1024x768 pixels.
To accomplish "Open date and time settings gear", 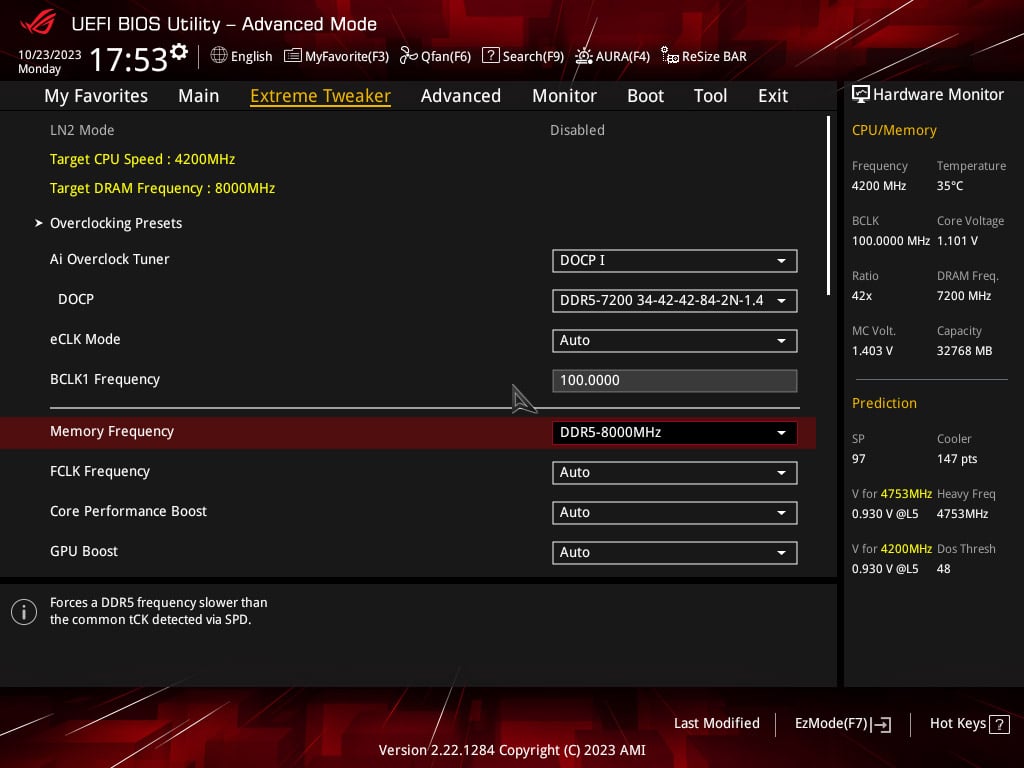I will click(179, 52).
